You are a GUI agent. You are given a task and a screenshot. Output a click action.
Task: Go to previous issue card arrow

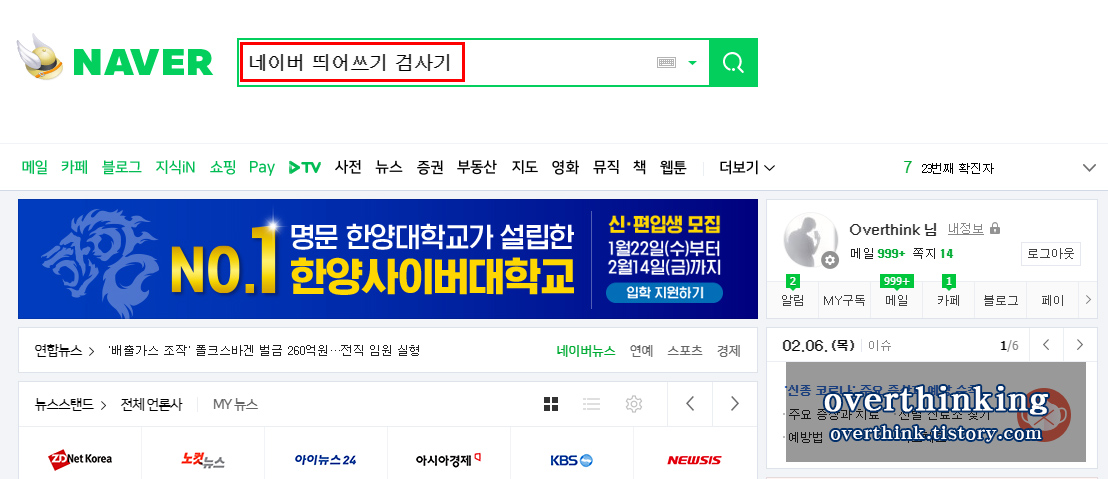point(1047,345)
